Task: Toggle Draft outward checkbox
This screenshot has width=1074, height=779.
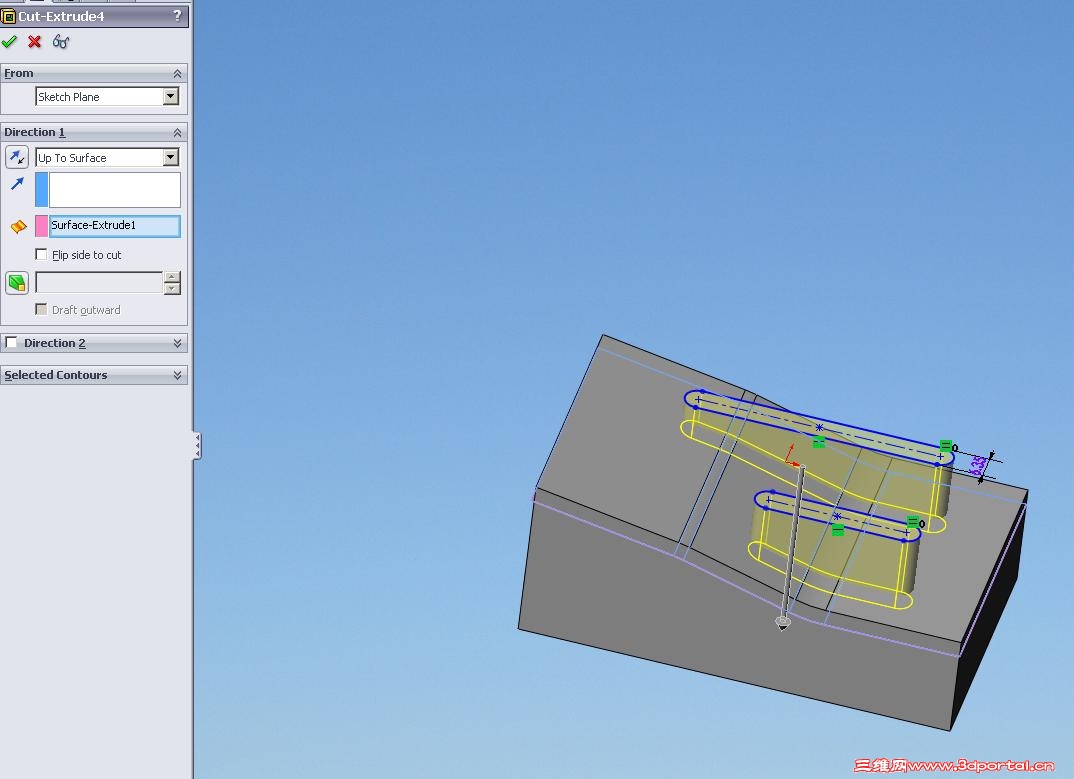Action: (x=41, y=309)
